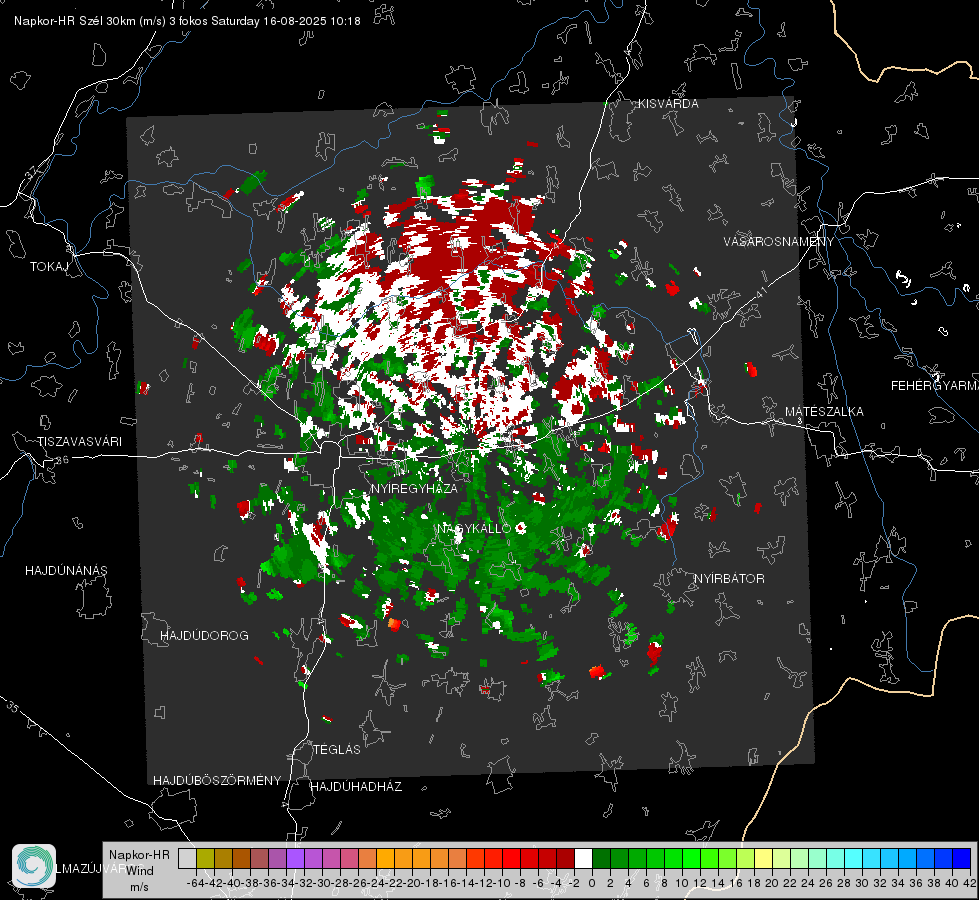The width and height of the screenshot is (979, 900).
Task: Click the road number 36 label
Action: (62, 460)
